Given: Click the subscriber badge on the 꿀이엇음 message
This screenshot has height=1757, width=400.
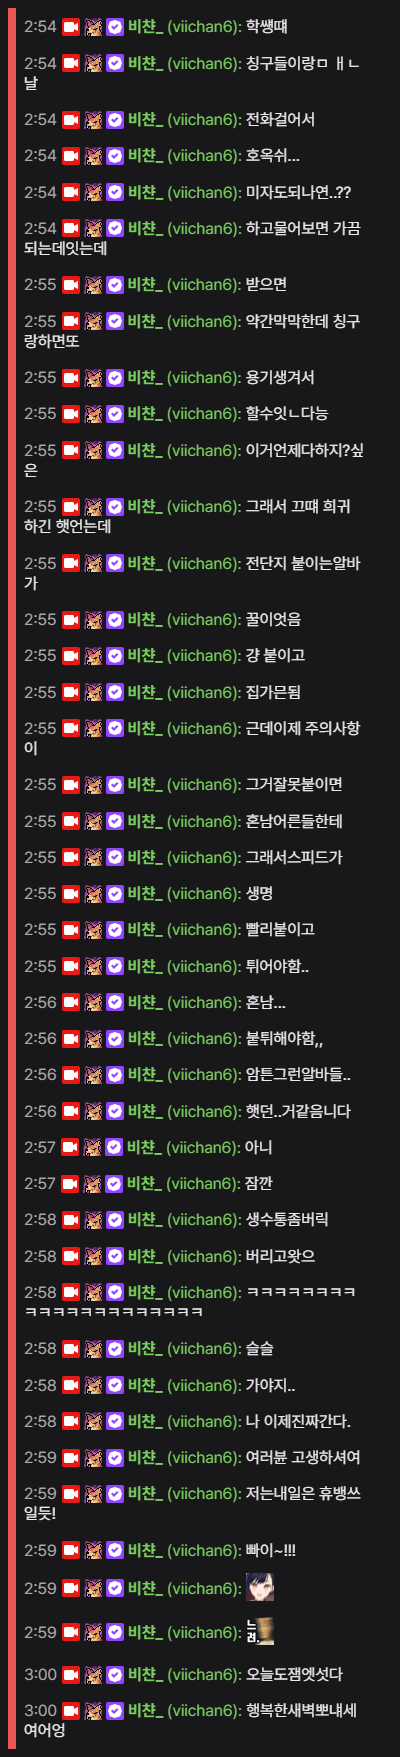Looking at the screenshot, I should pos(94,620).
